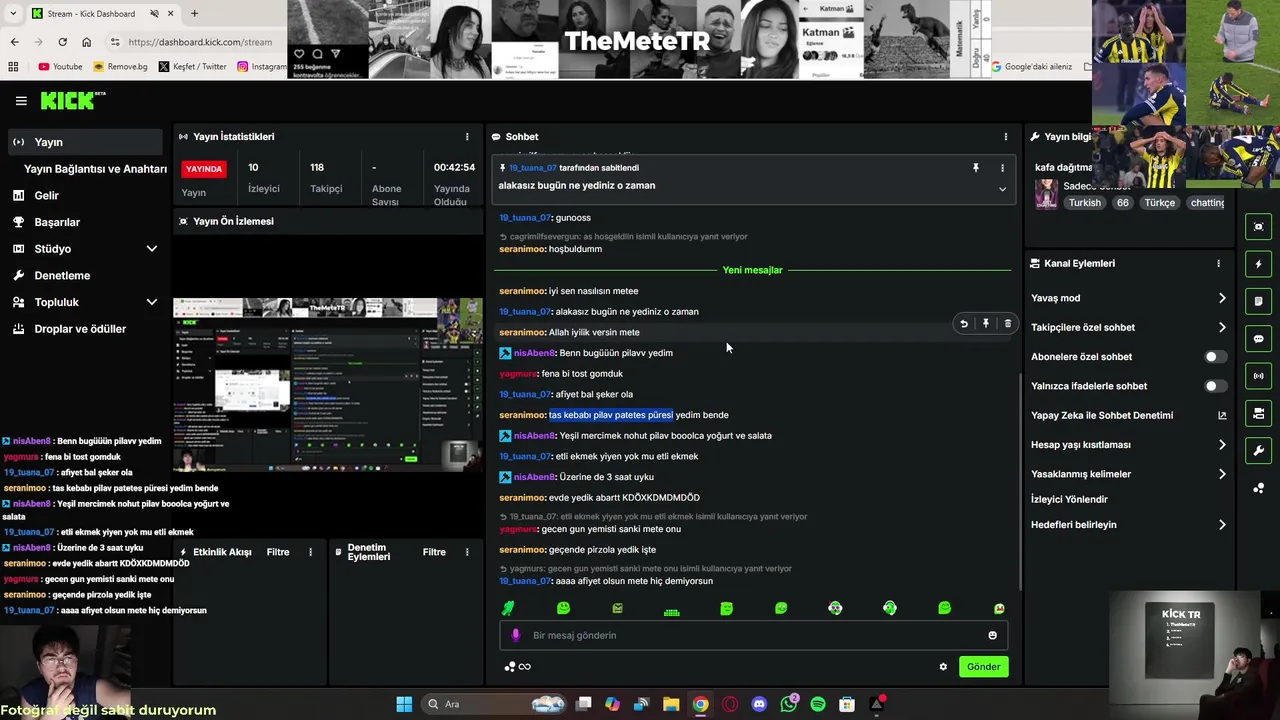Open chat settings gear icon
The image size is (1280, 720).
coord(943,667)
